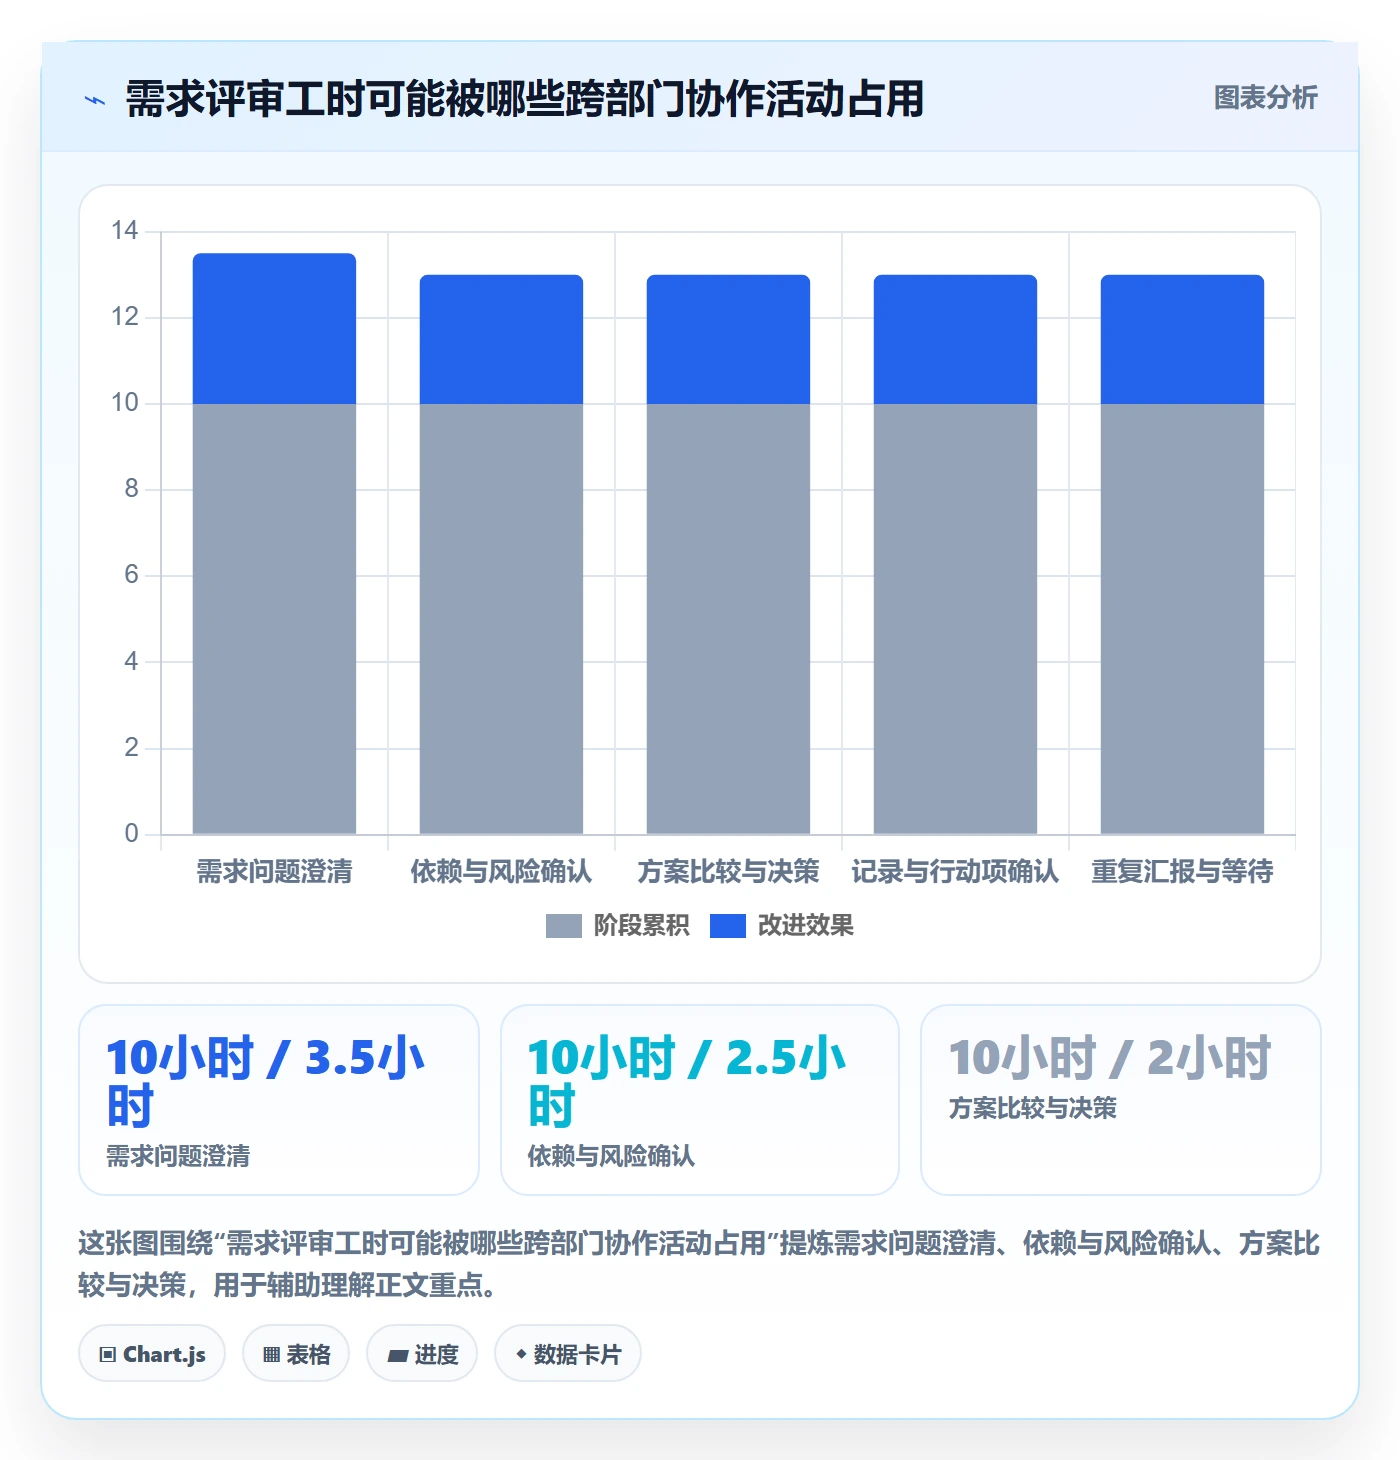Click the card title 需求评审工时可能被哪些跨部门协作活动占用
The height and width of the screenshot is (1460, 1400).
pyautogui.click(x=524, y=100)
